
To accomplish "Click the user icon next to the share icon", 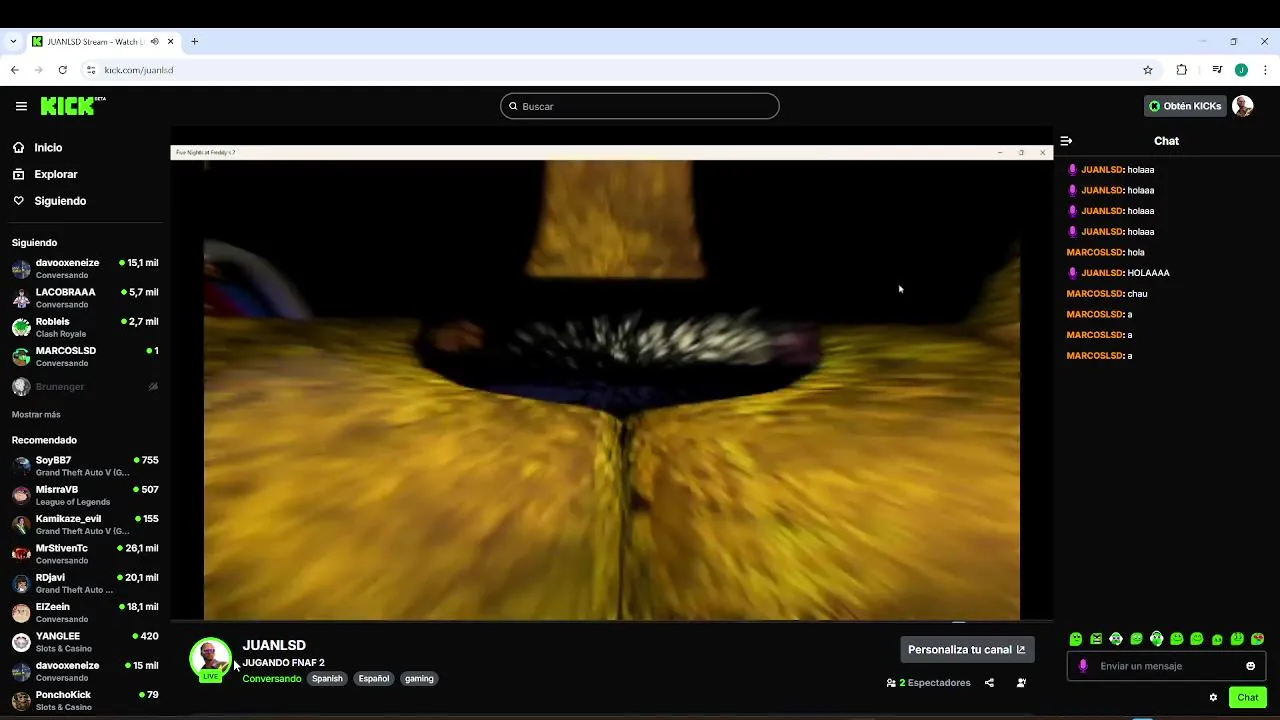I will pos(1021,683).
